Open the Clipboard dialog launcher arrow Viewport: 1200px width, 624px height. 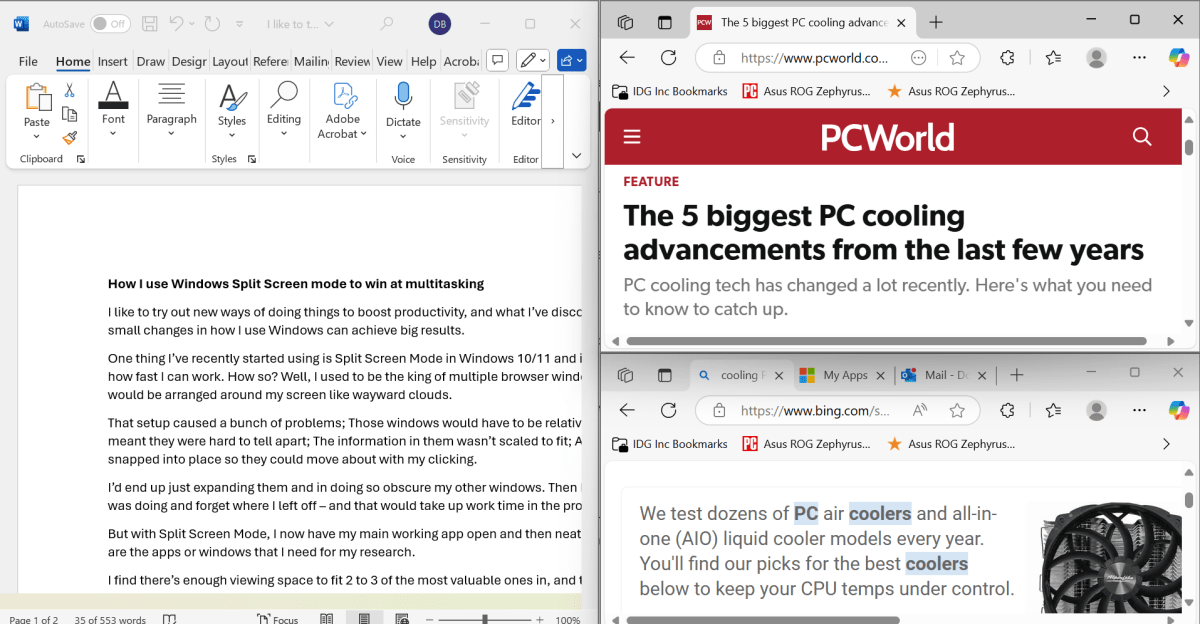[80, 159]
